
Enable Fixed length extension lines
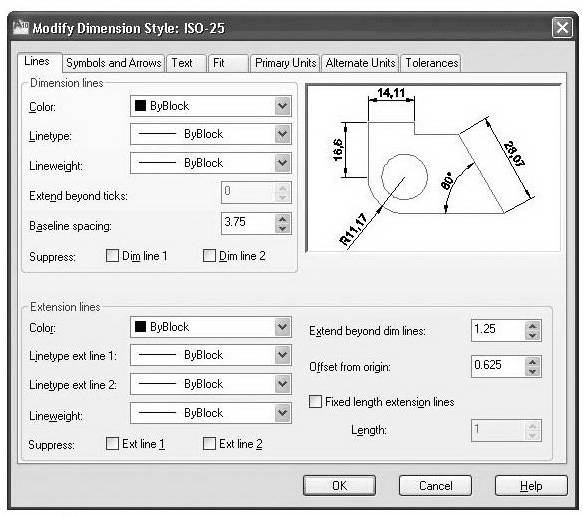tap(315, 401)
